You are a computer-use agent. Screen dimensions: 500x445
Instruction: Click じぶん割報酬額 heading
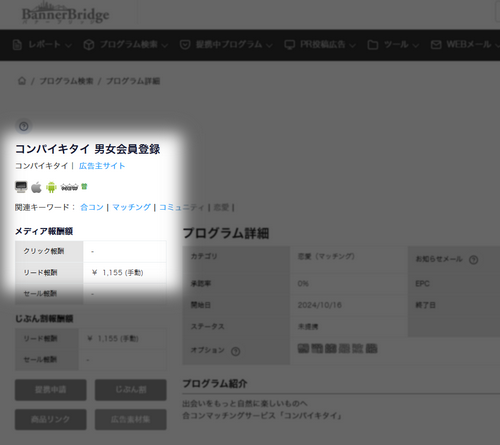tap(44, 319)
